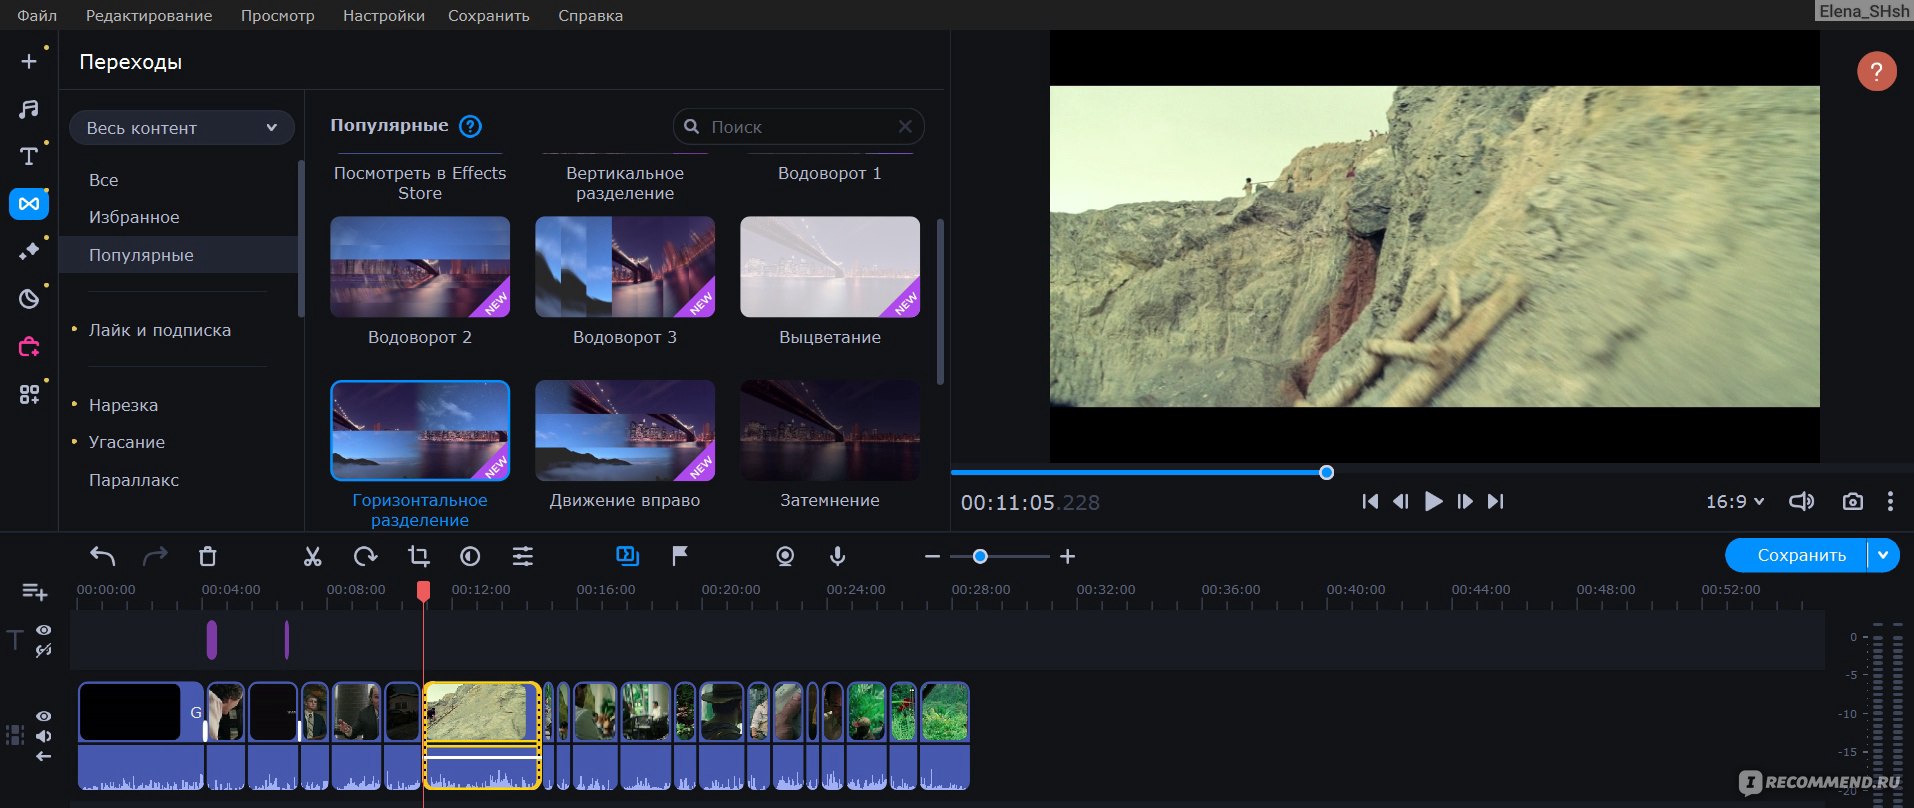
Task: Toggle title track link icon
Action: point(44,650)
